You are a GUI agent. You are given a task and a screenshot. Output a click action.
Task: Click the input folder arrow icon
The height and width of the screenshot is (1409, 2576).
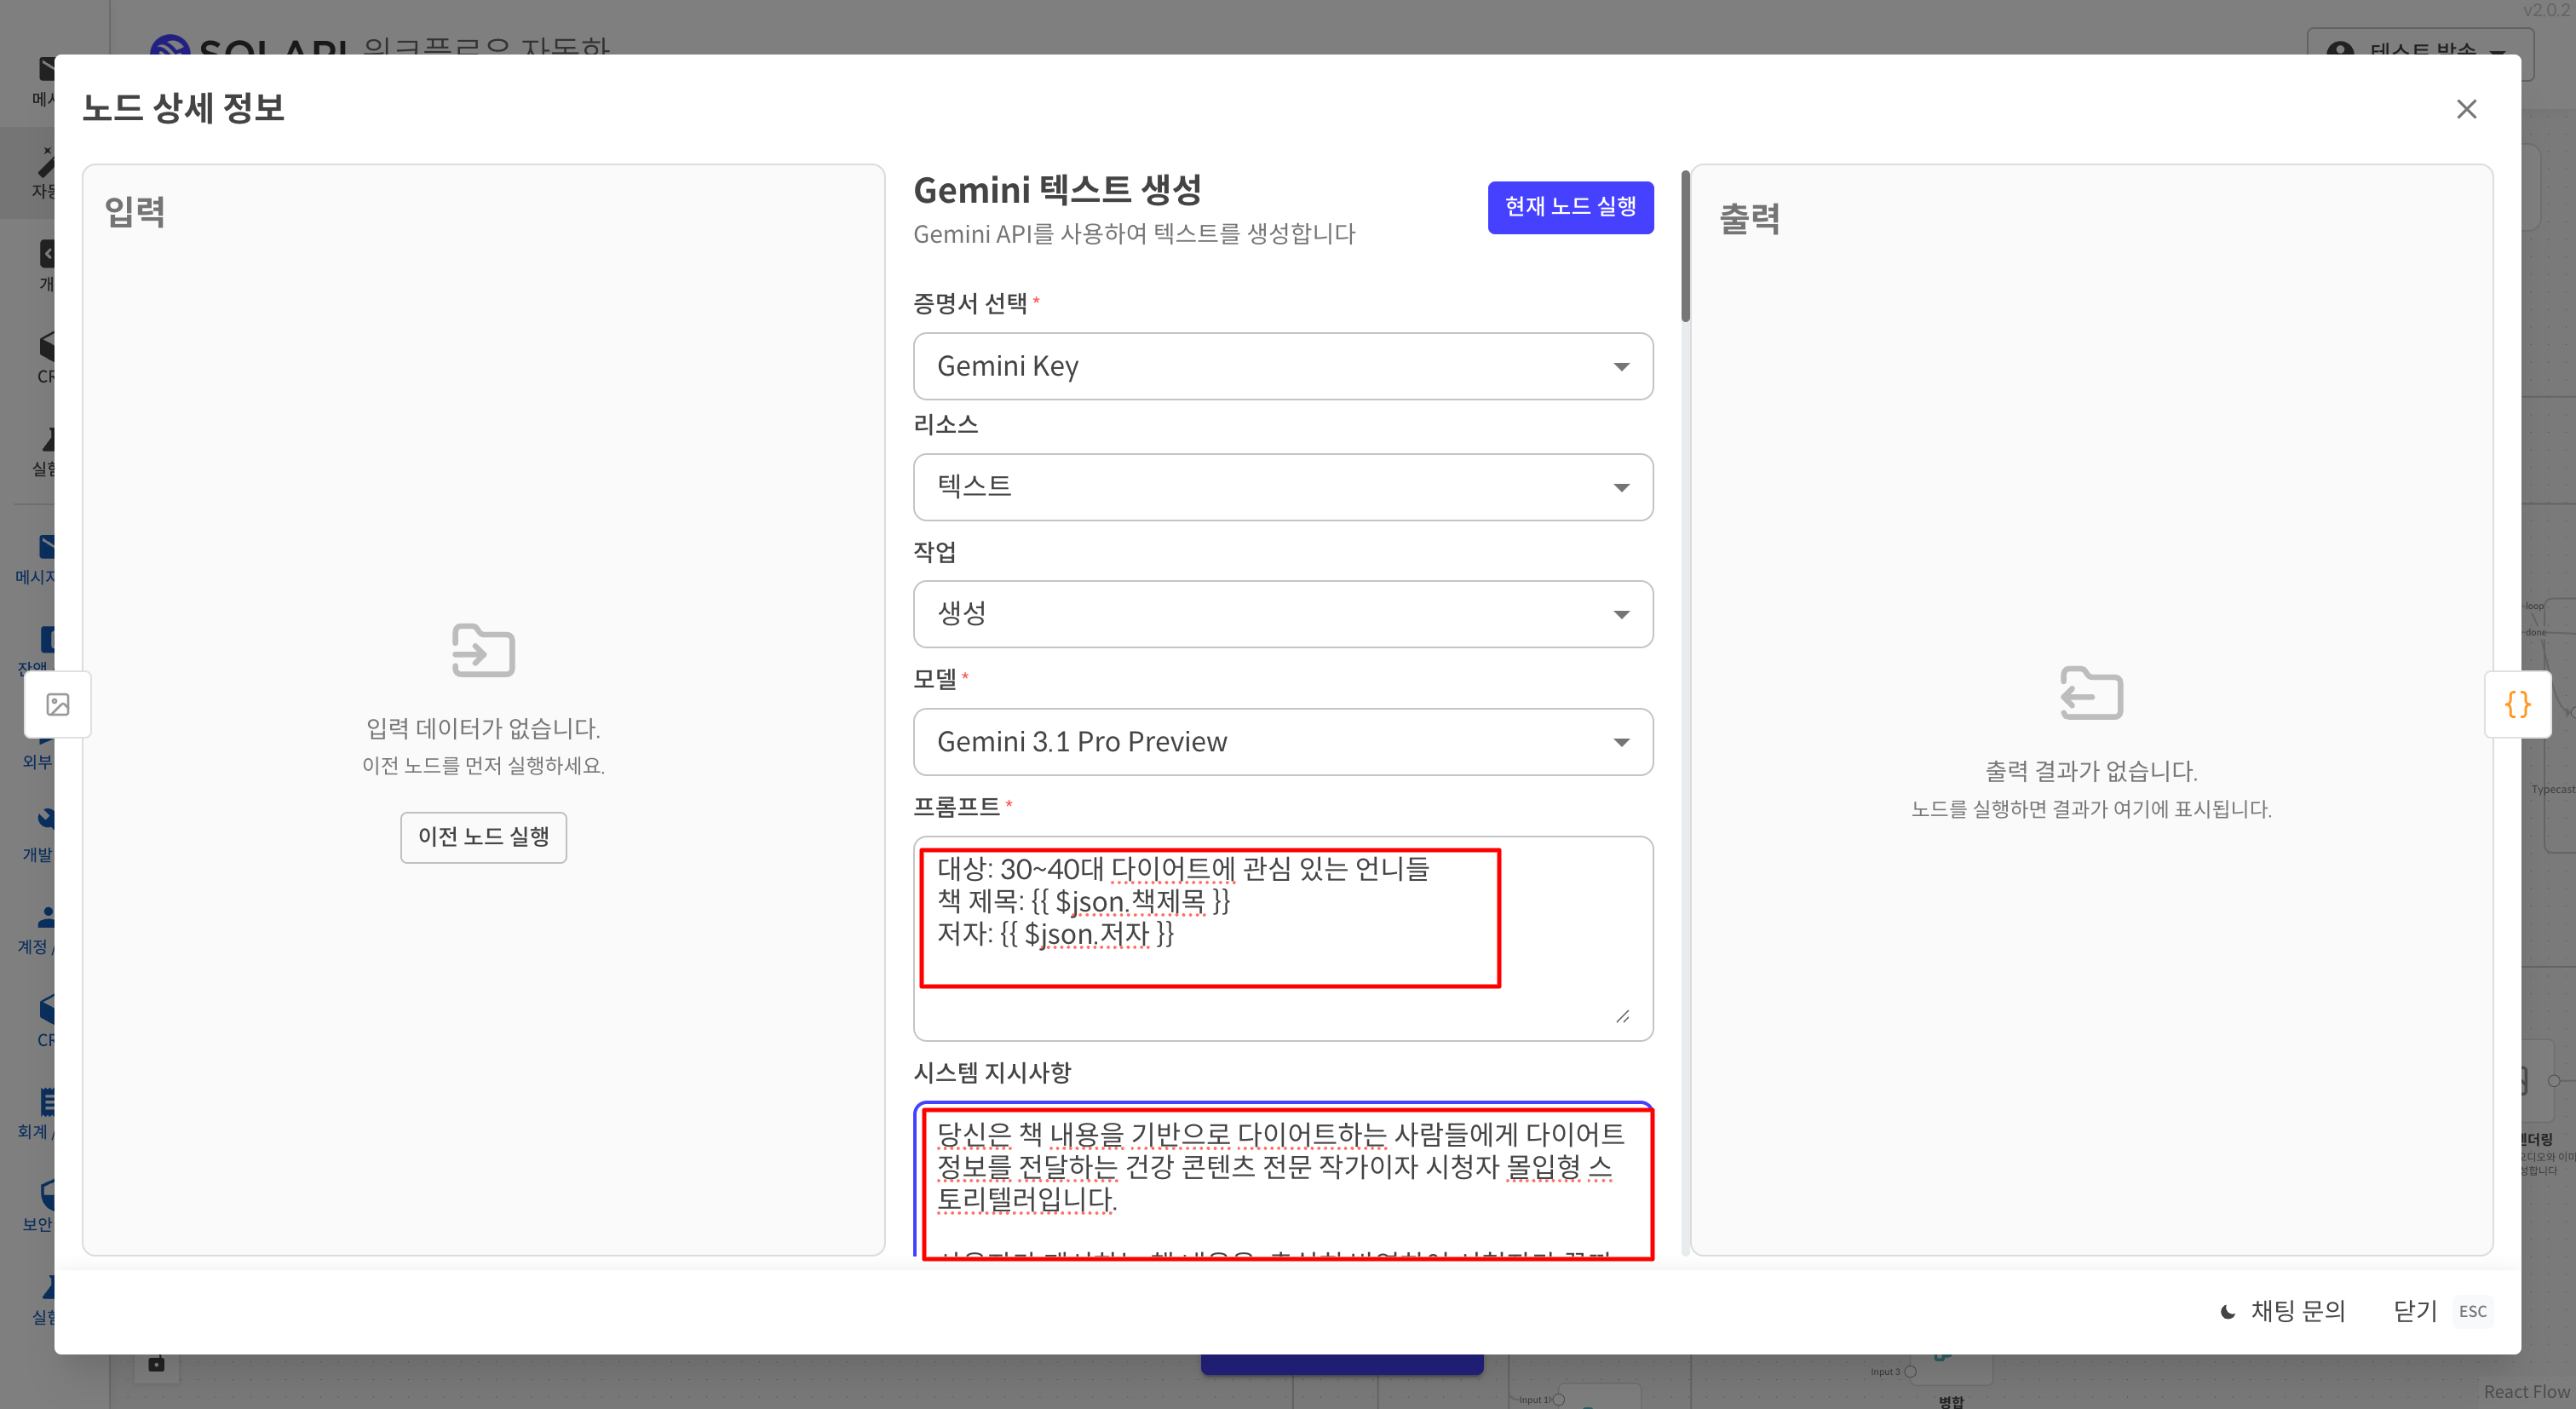(x=483, y=651)
